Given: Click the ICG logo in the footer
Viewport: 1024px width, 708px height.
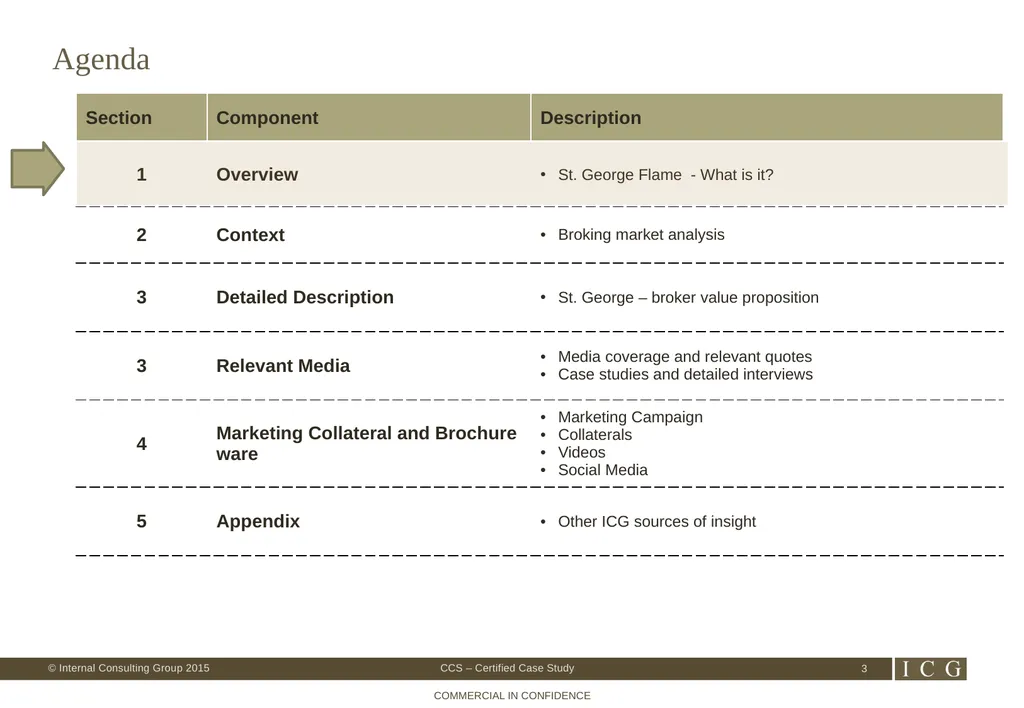Looking at the screenshot, I should (931, 668).
